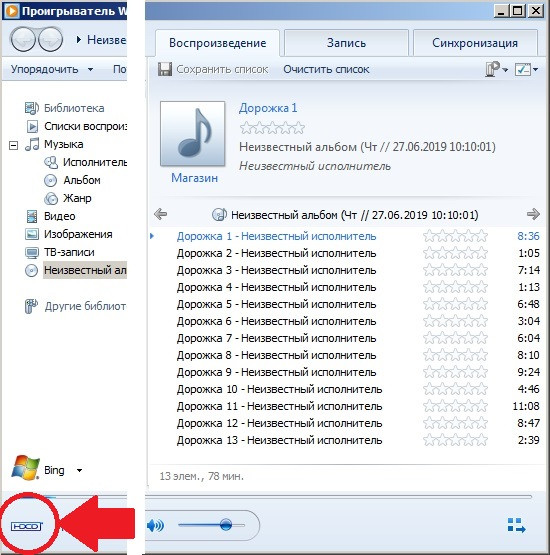Screen dimensions: 550x555
Task: Open the Bing search provider dropdown
Action: (80, 470)
